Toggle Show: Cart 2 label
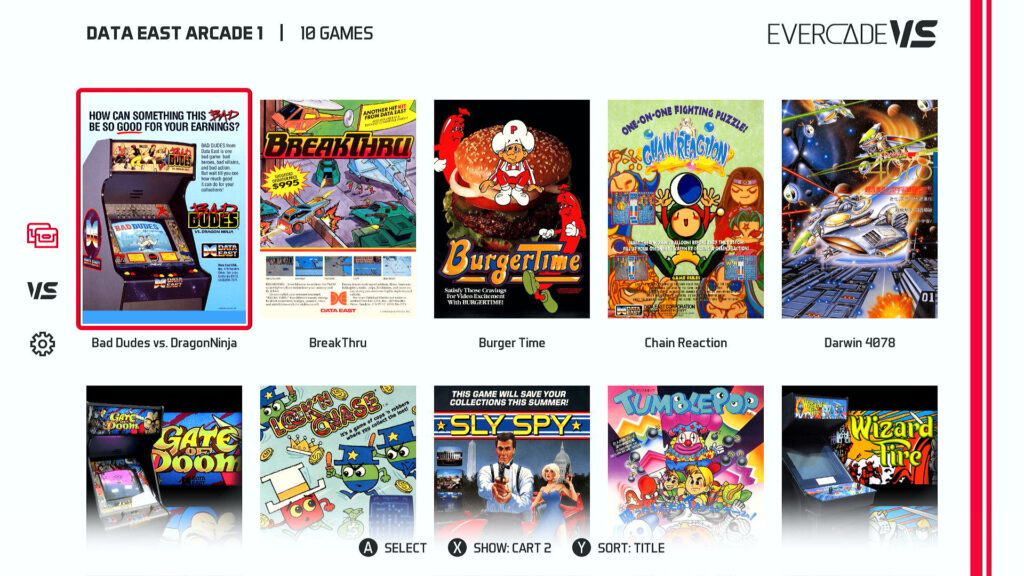 tap(512, 548)
